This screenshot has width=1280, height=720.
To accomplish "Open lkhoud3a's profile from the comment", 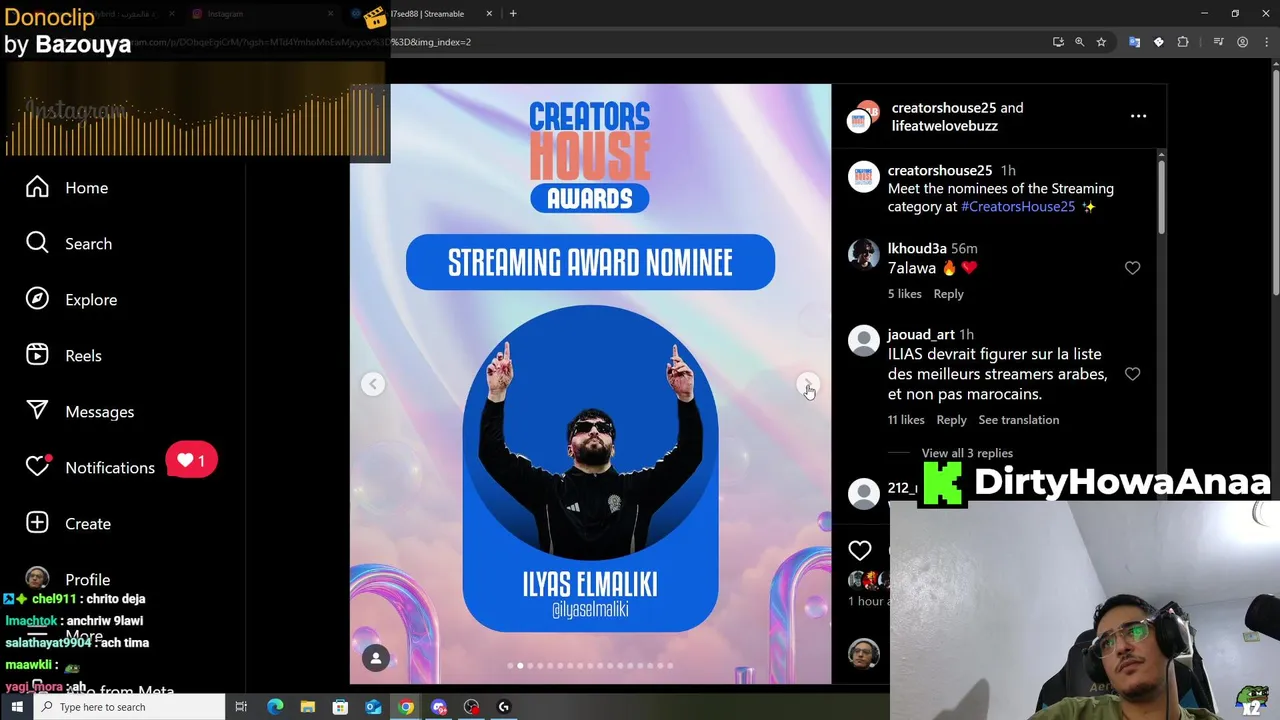I will [917, 248].
